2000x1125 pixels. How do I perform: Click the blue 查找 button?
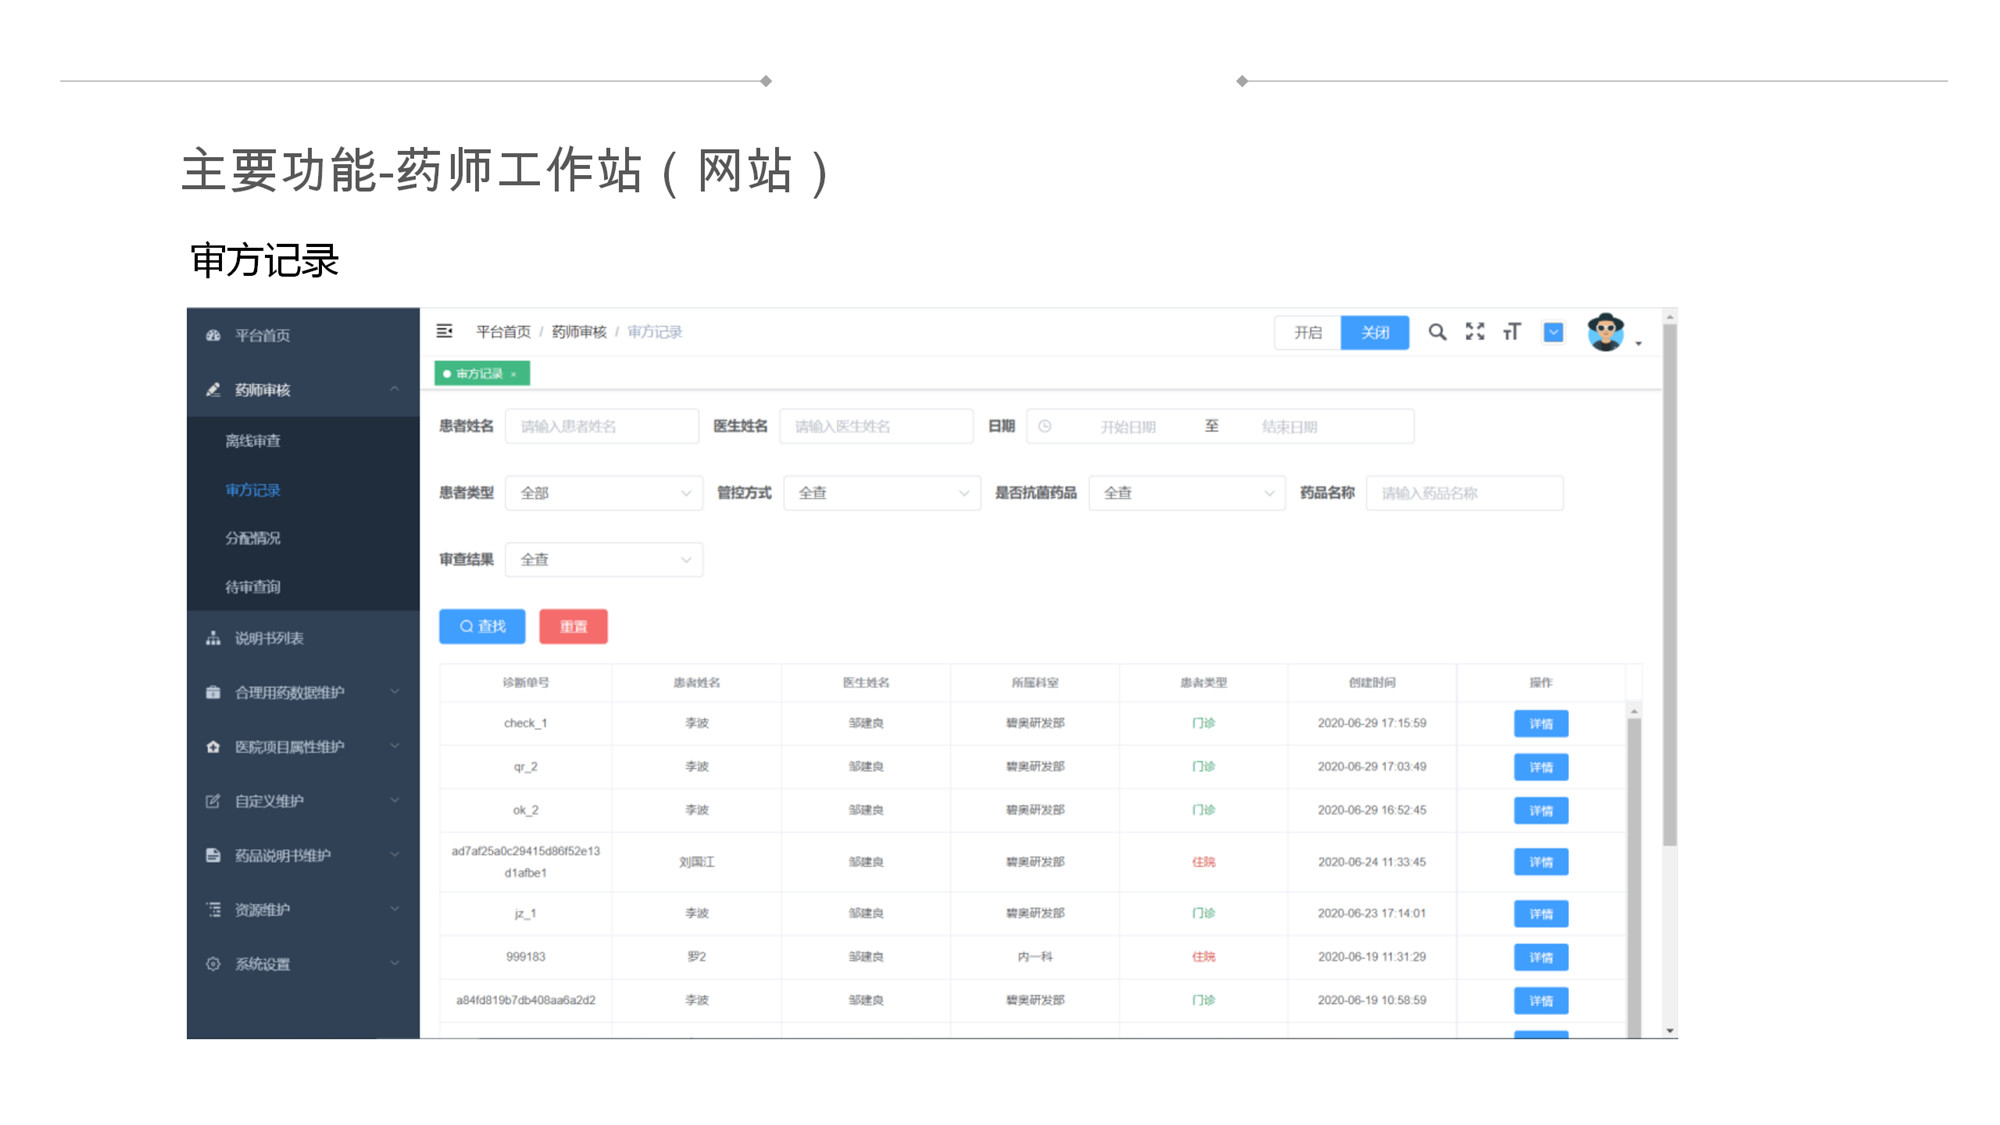[x=482, y=626]
